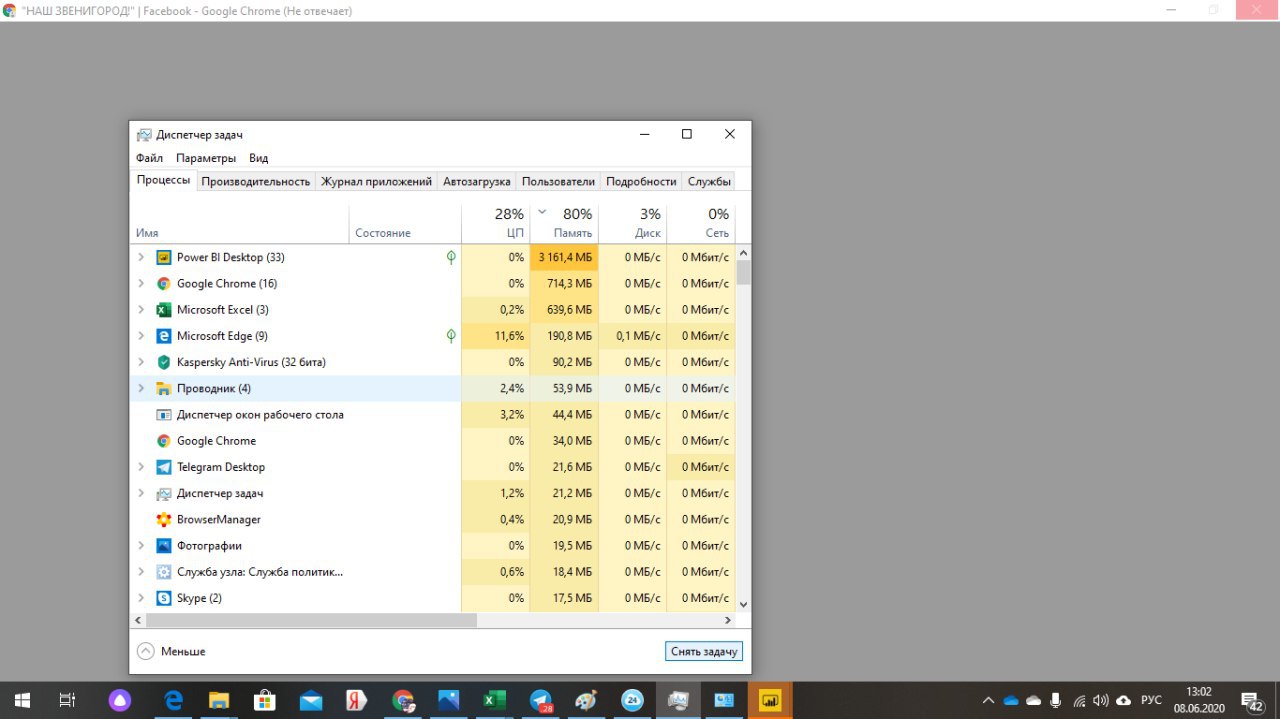This screenshot has height=719, width=1280.
Task: Open the Файл menu
Action: tap(149, 158)
